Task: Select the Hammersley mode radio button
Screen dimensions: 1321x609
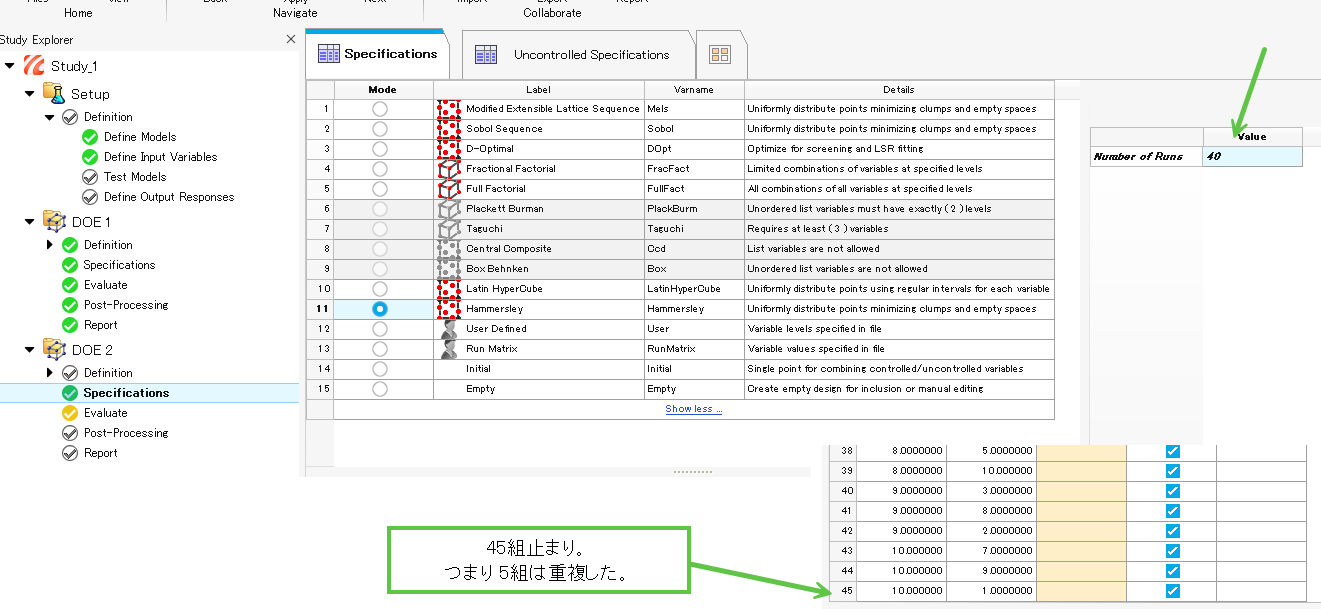Action: pos(380,309)
